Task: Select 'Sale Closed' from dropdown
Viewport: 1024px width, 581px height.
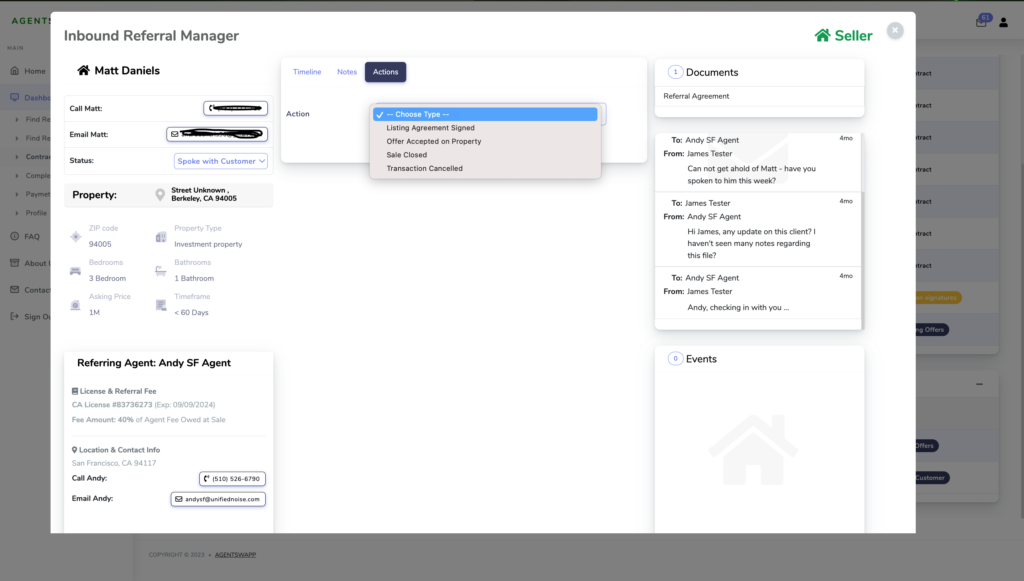Action: 485,155
